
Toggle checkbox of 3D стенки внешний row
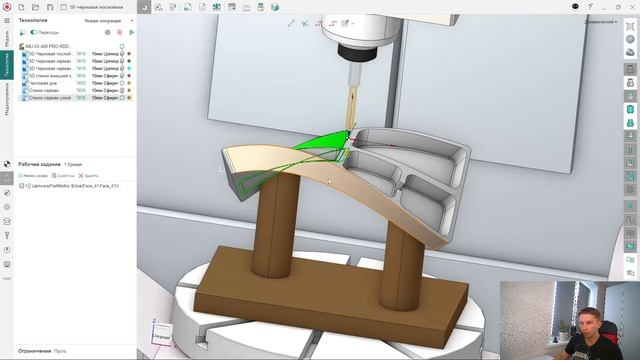click(122, 76)
